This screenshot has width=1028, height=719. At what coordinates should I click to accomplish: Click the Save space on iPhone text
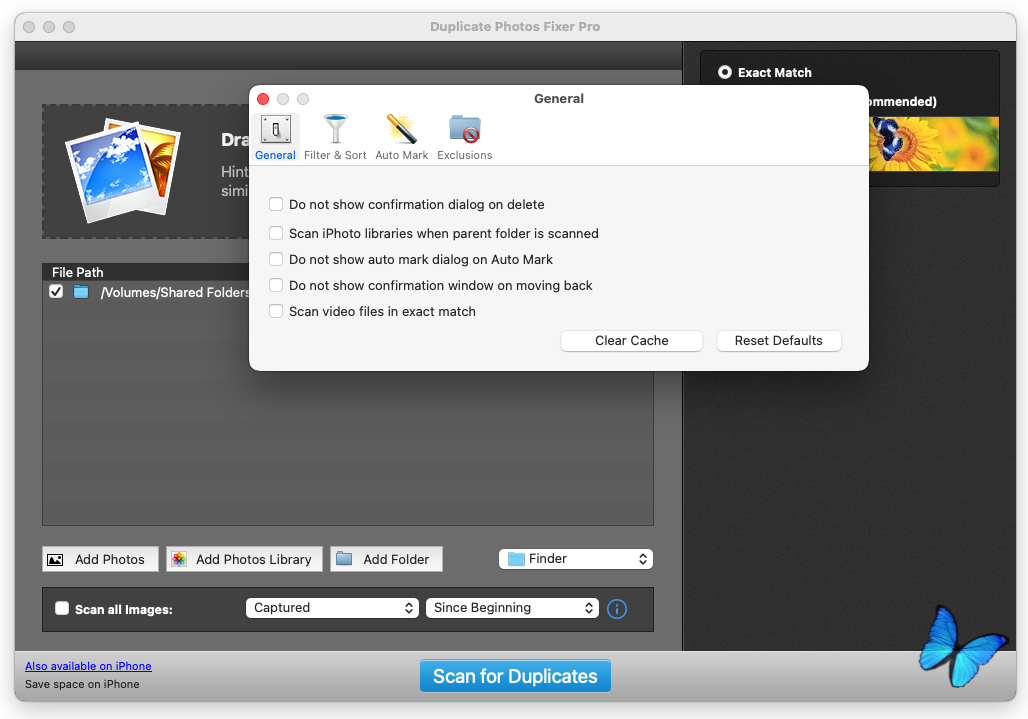tap(82, 684)
